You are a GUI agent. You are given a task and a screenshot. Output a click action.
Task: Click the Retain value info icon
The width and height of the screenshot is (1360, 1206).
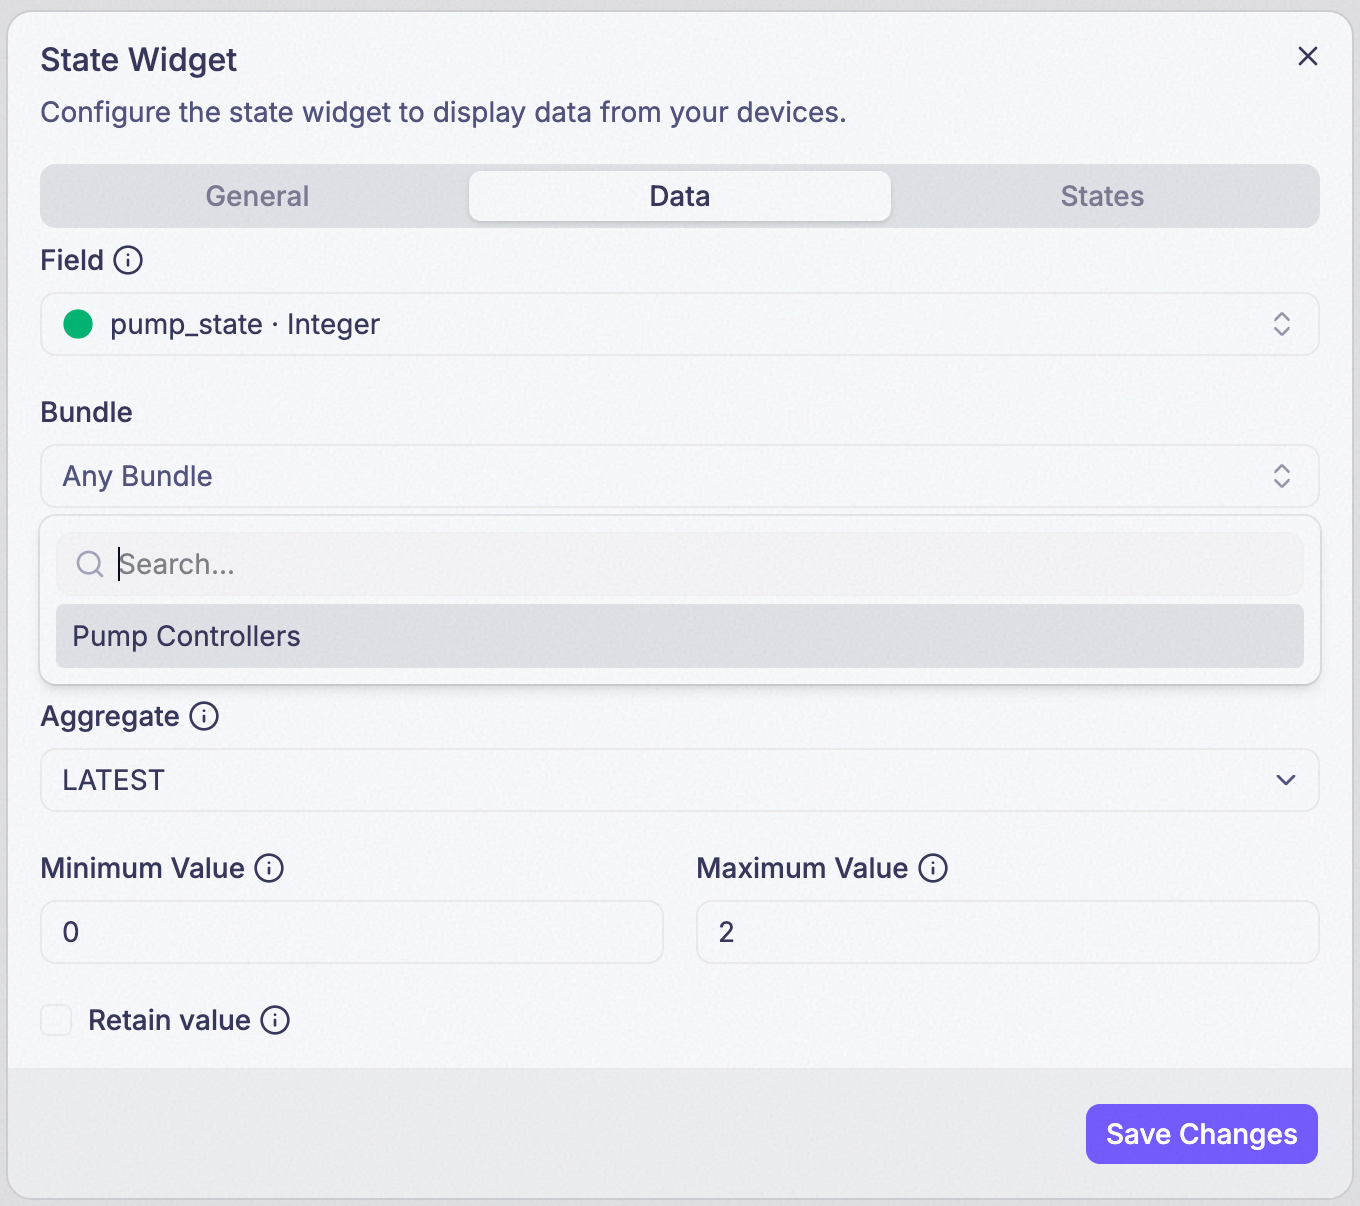click(x=275, y=1020)
